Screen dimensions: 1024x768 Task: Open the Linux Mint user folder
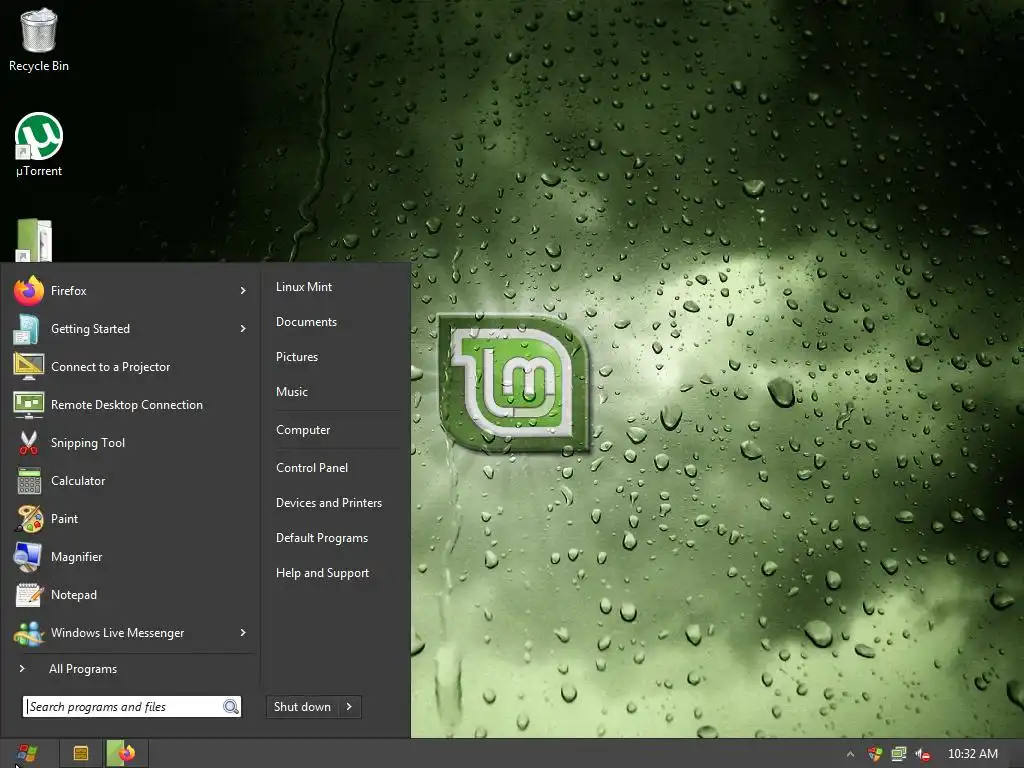304,287
